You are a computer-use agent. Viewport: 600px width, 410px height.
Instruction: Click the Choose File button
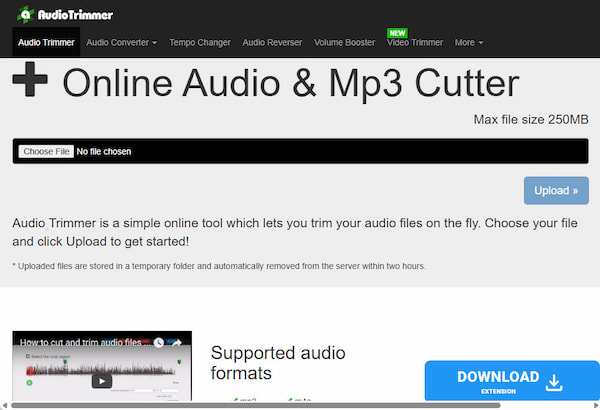pyautogui.click(x=46, y=152)
